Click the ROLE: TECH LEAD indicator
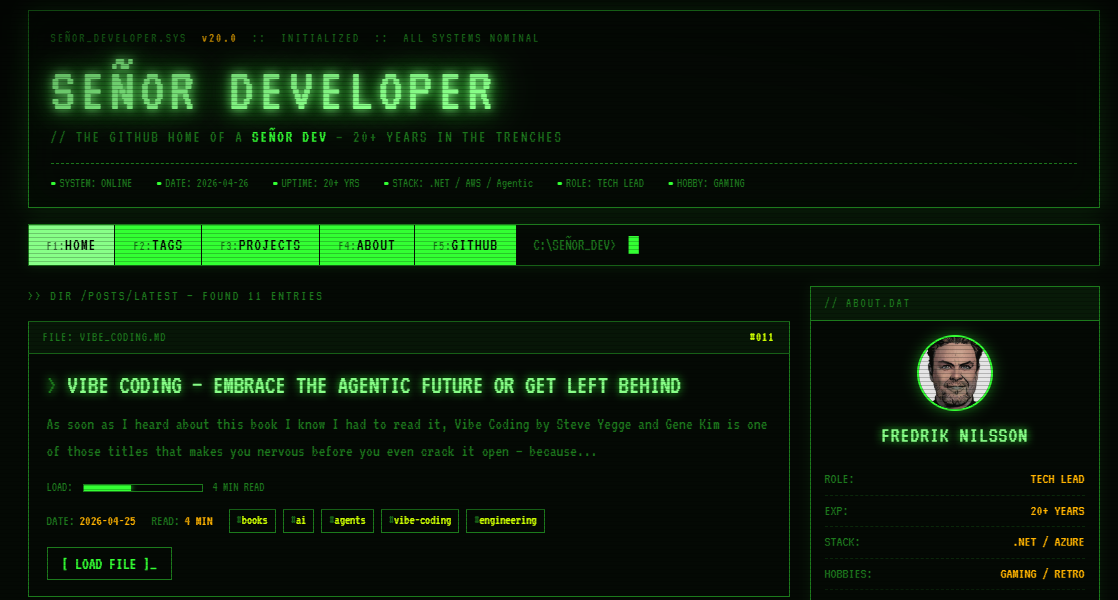The height and width of the screenshot is (600, 1118). click(601, 183)
